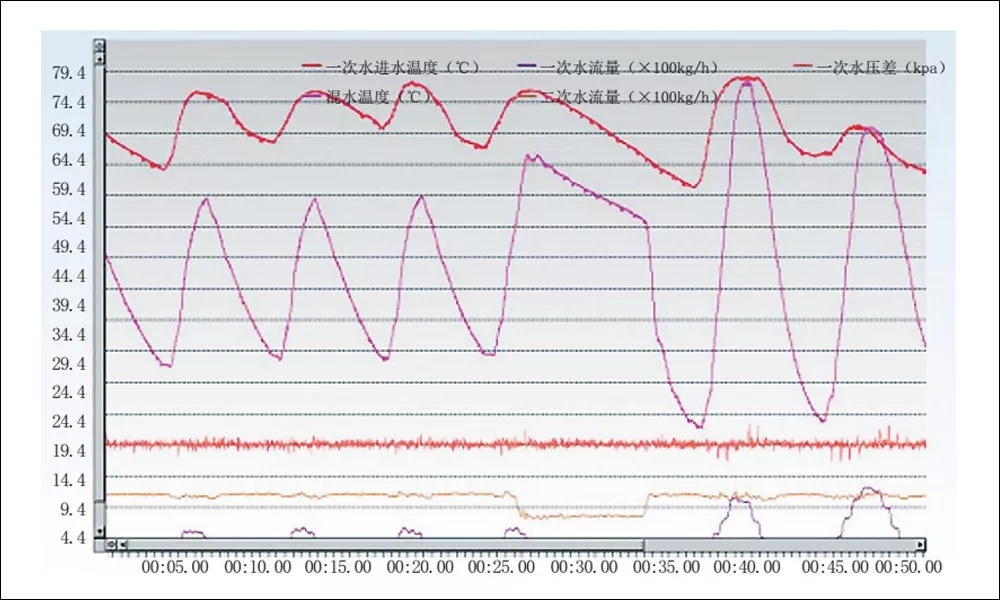Toggle the 二次水流量 legend entry
1000x600 pixels.
(x=632, y=97)
